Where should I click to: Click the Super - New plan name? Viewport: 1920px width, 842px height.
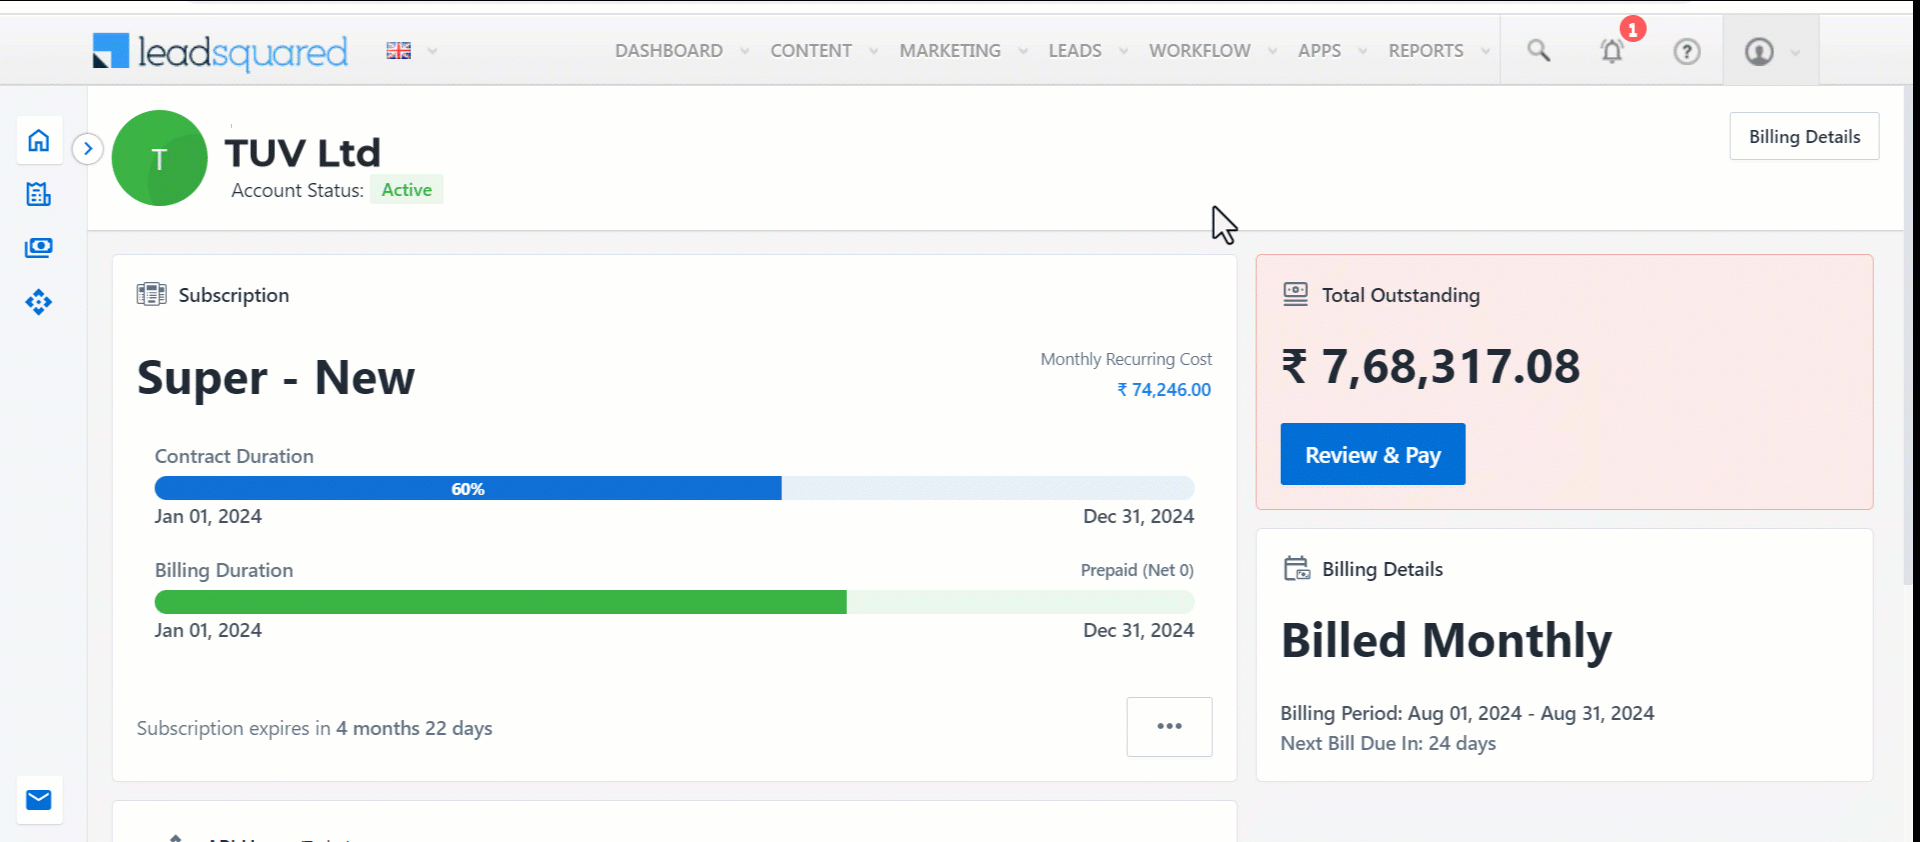(276, 378)
